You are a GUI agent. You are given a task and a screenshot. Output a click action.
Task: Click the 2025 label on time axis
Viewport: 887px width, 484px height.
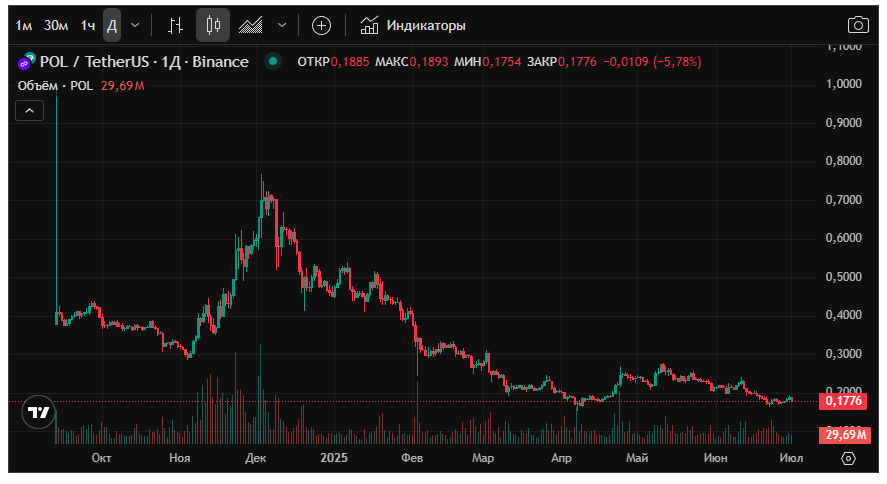click(x=334, y=458)
